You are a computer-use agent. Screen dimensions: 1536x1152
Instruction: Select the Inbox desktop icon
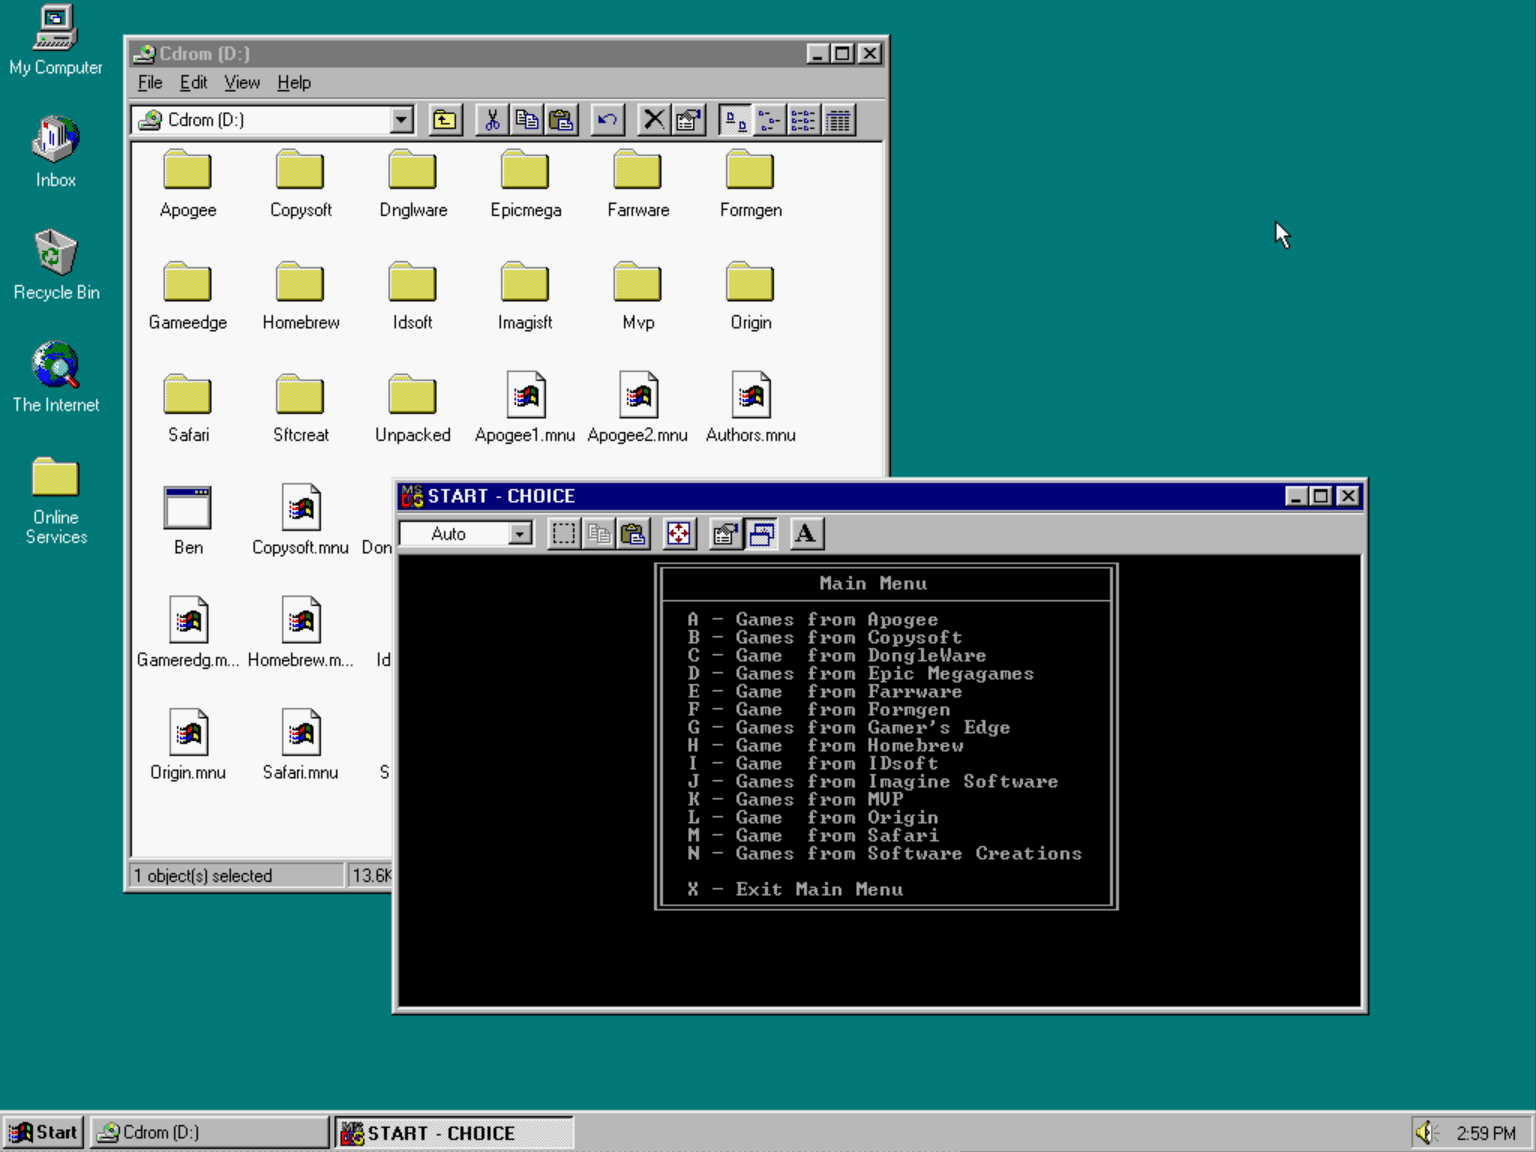tap(56, 152)
